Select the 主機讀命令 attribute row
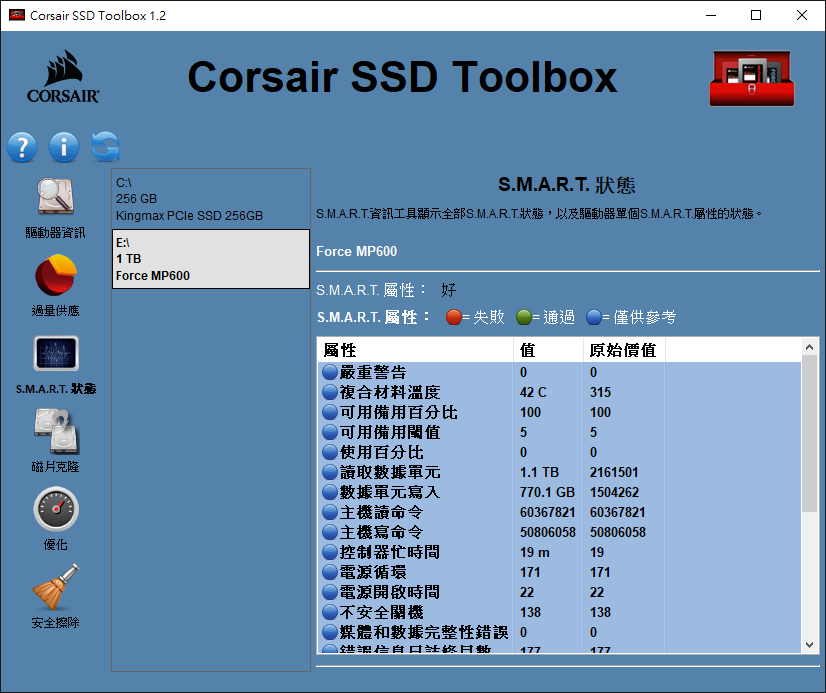This screenshot has width=826, height=693. pos(559,512)
